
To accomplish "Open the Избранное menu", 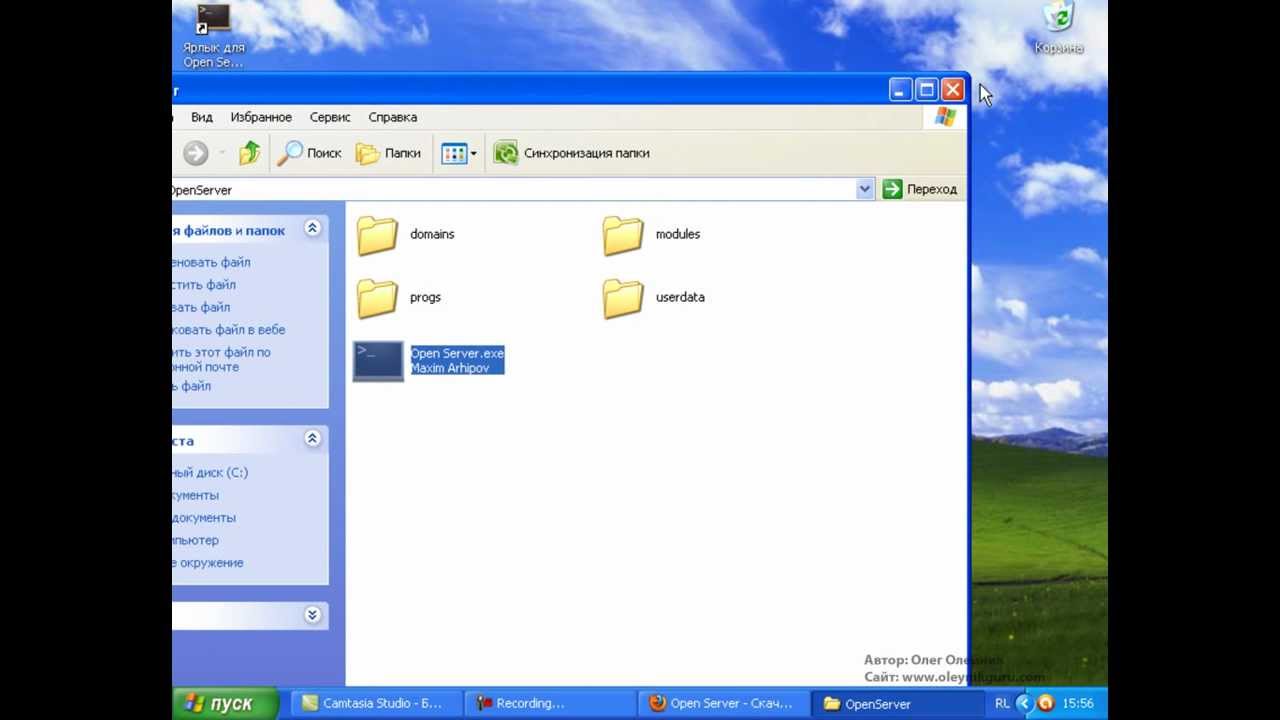I will coord(261,117).
